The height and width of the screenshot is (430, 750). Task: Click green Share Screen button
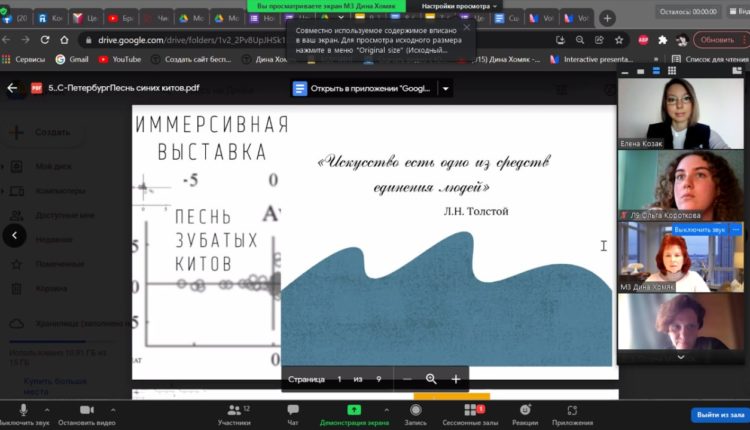(354, 415)
